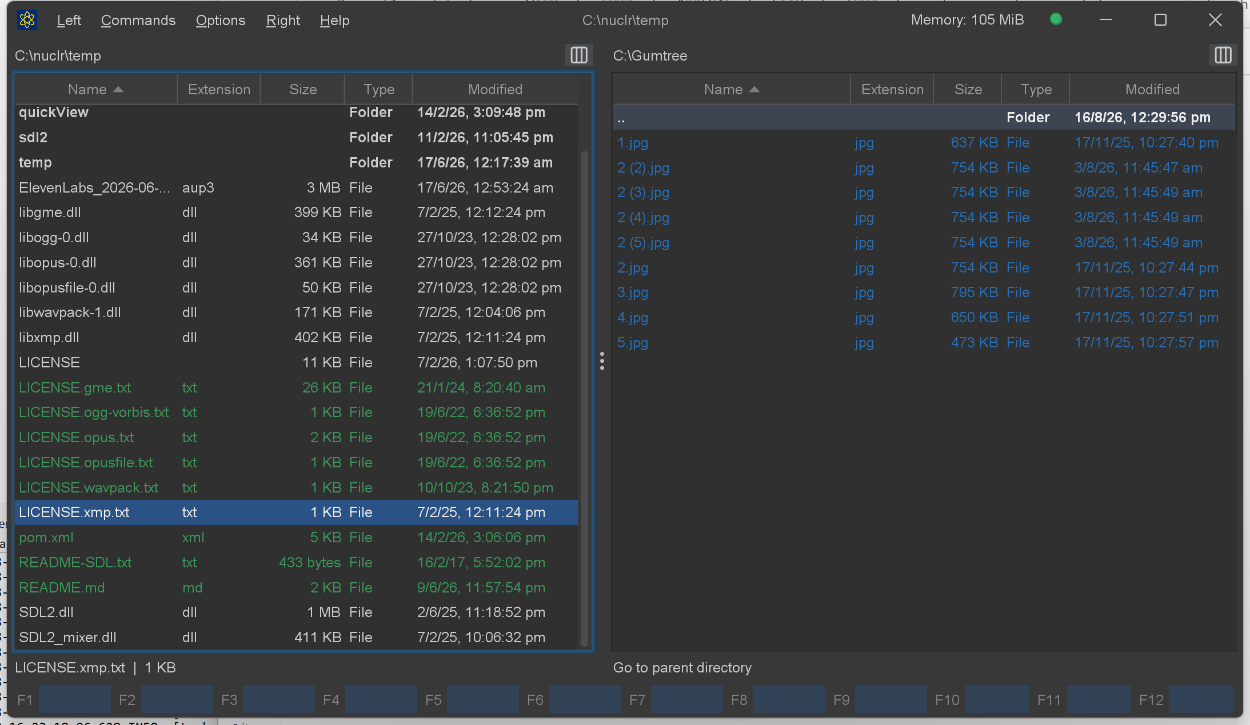This screenshot has width=1250, height=725.
Task: Select pom.xml file
Action: click(x=296, y=537)
